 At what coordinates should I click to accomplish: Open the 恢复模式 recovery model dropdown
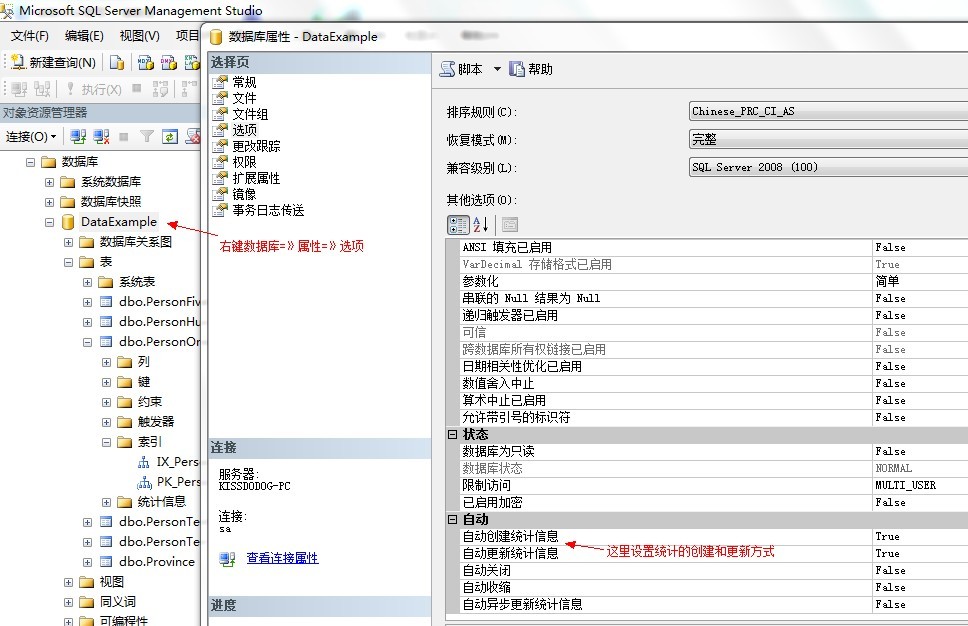point(828,140)
